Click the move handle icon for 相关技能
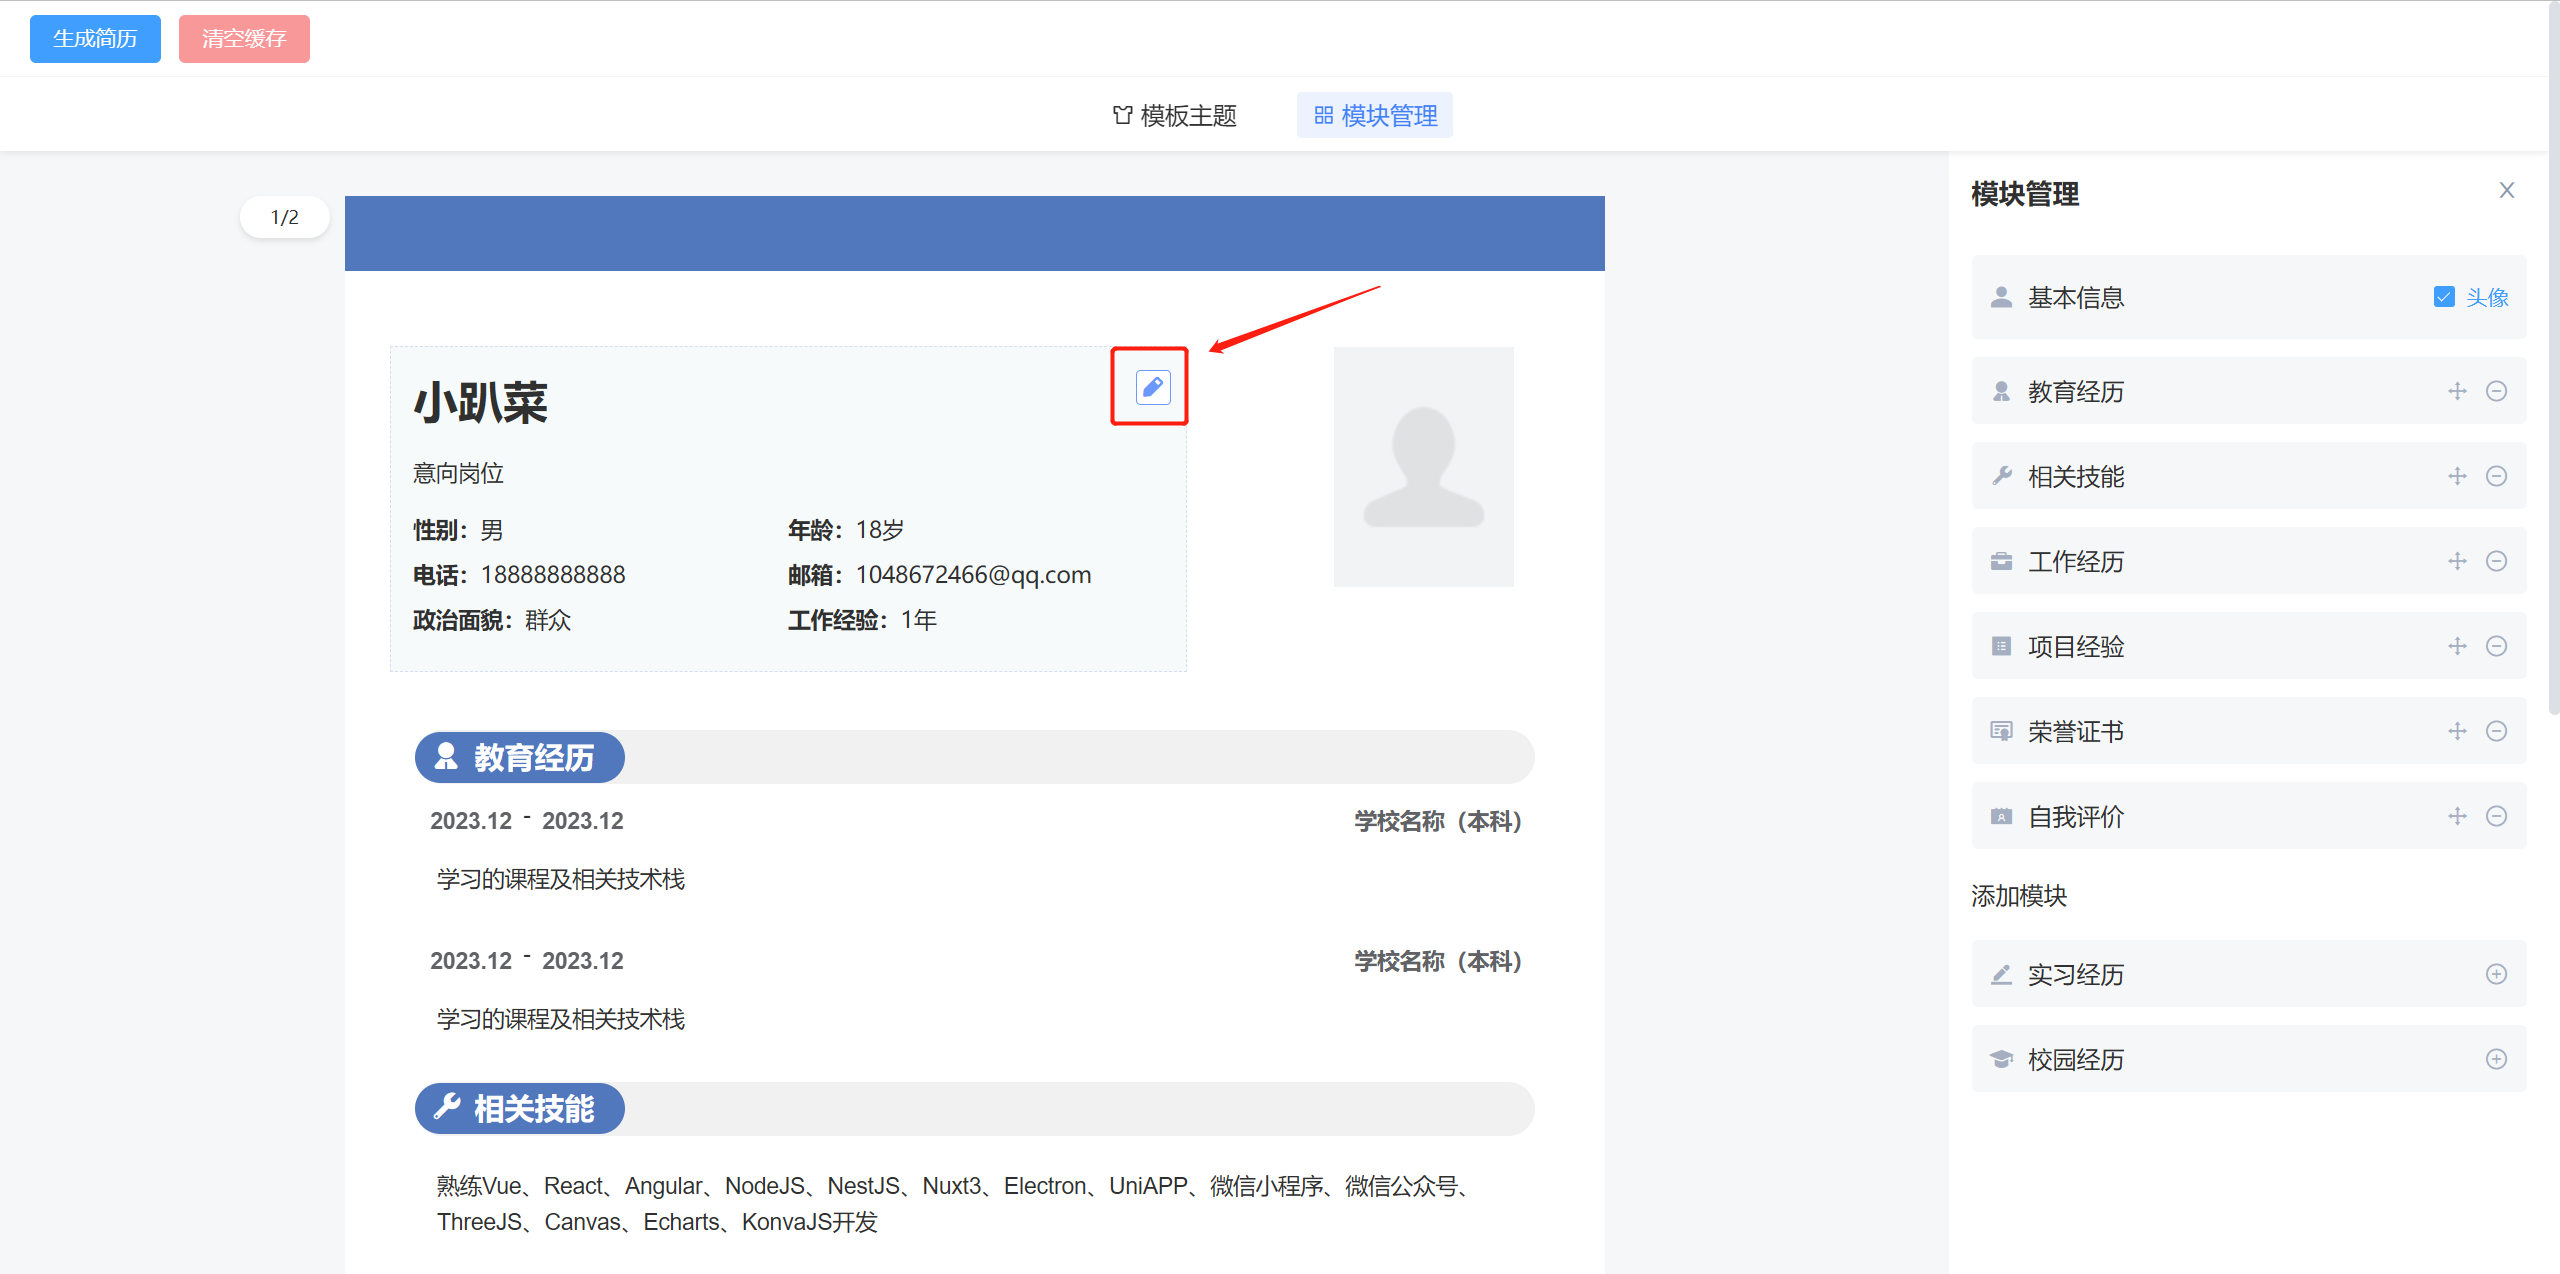 coord(2457,476)
